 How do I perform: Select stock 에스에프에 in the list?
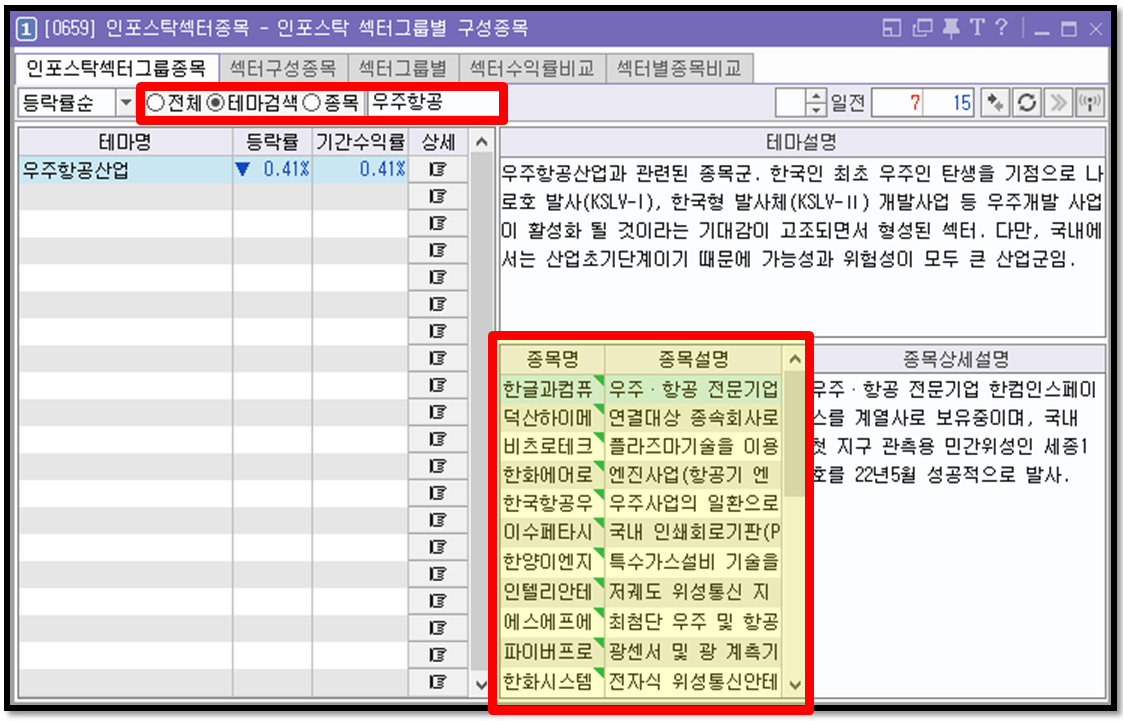[552, 621]
